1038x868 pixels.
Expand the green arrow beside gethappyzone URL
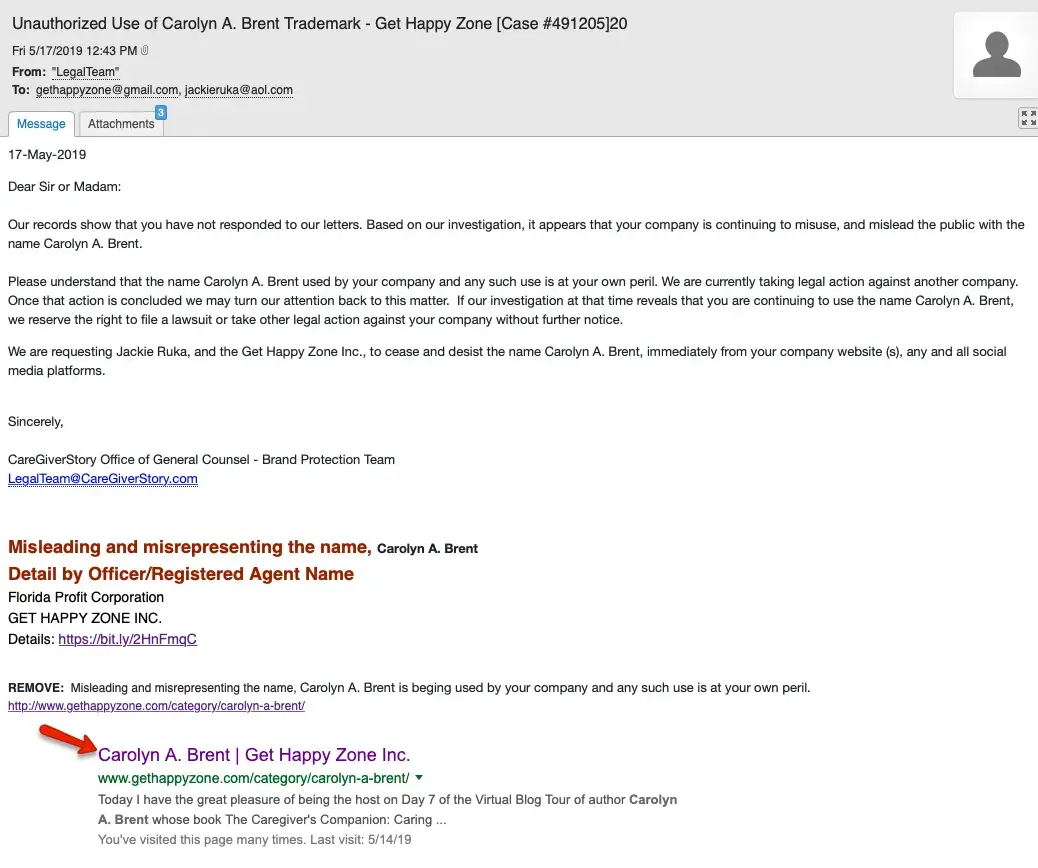click(419, 778)
